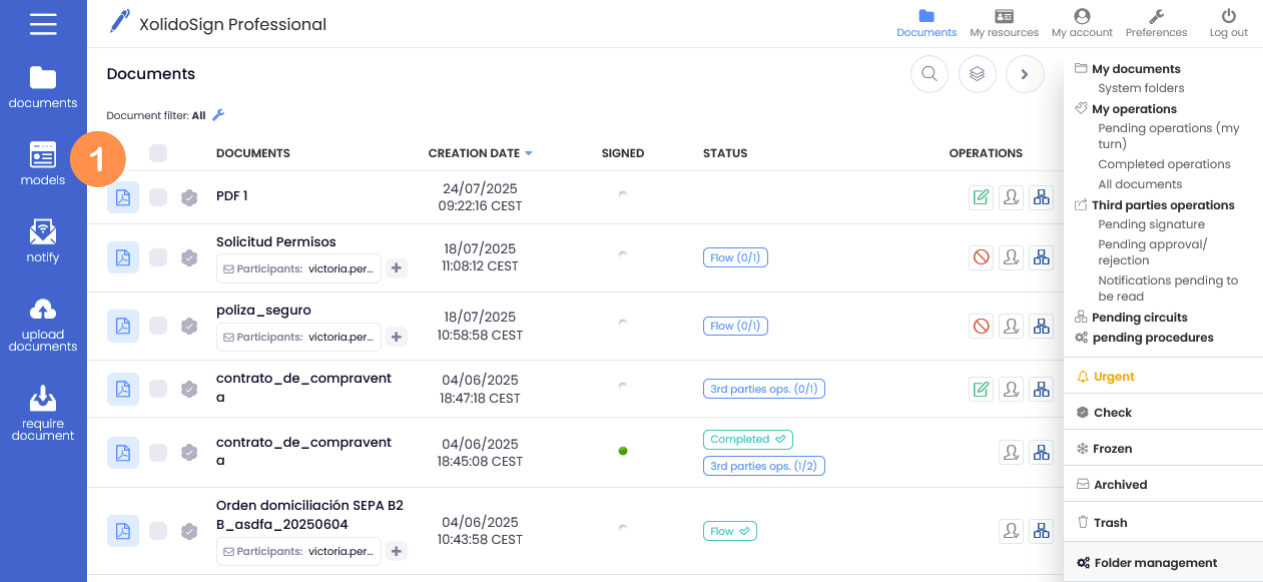Open circuit icon for poliza_seguro row
The image size is (1263, 582).
tap(1041, 325)
